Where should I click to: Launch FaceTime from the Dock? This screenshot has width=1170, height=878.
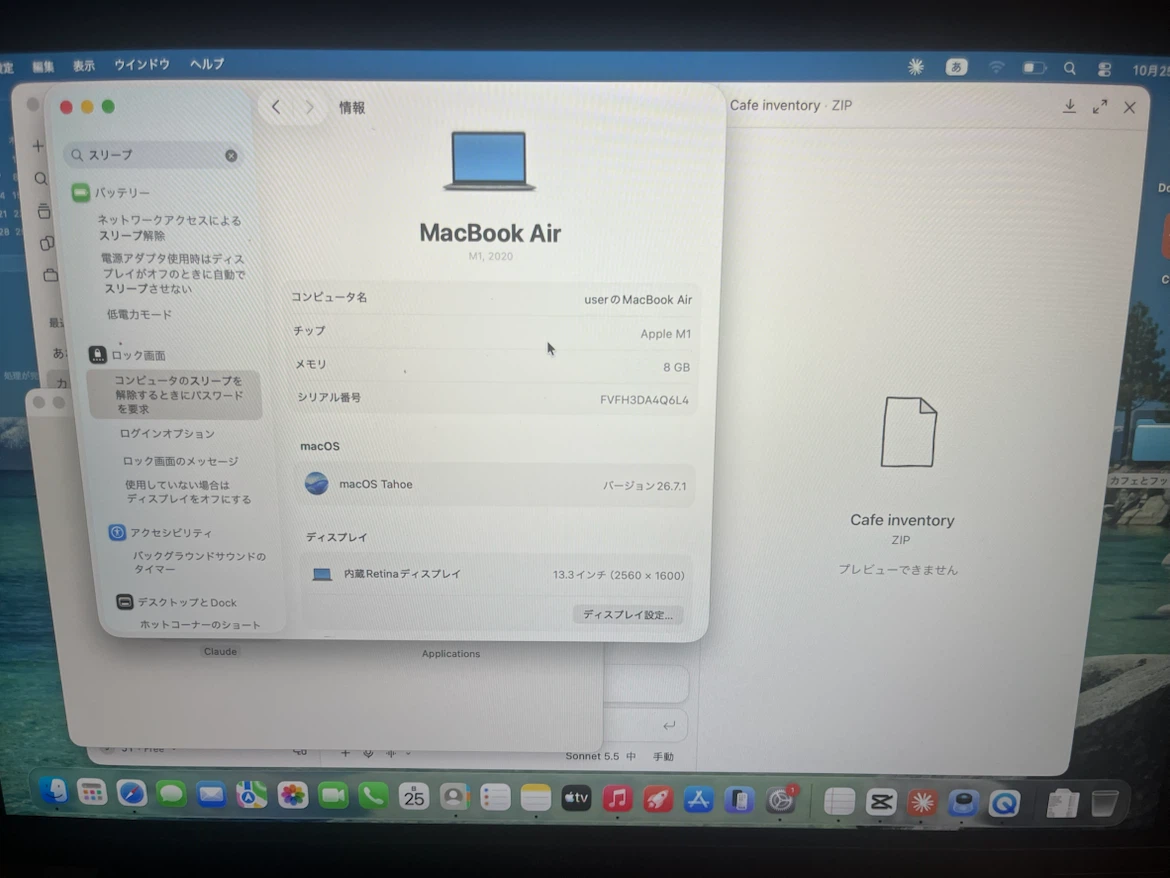coord(333,797)
